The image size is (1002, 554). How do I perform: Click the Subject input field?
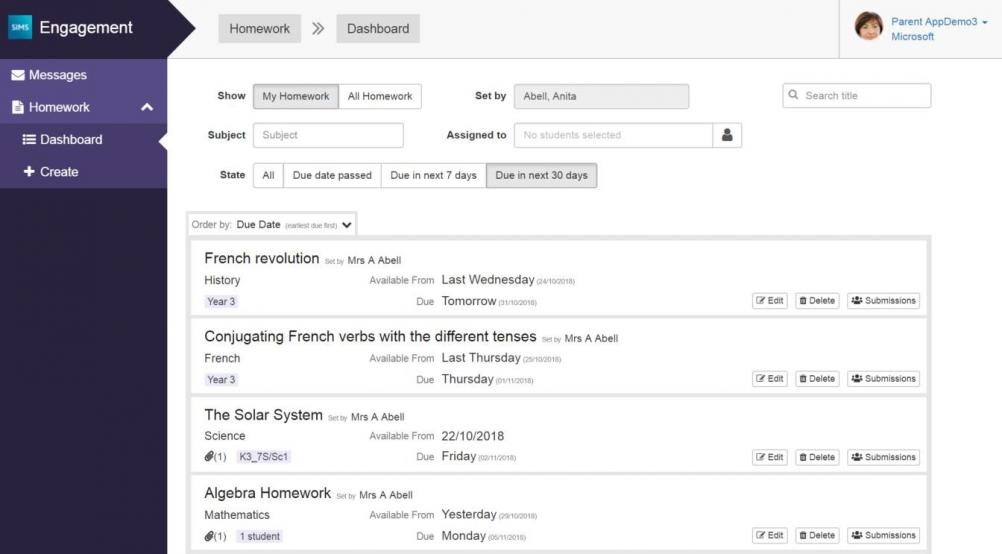(x=328, y=135)
